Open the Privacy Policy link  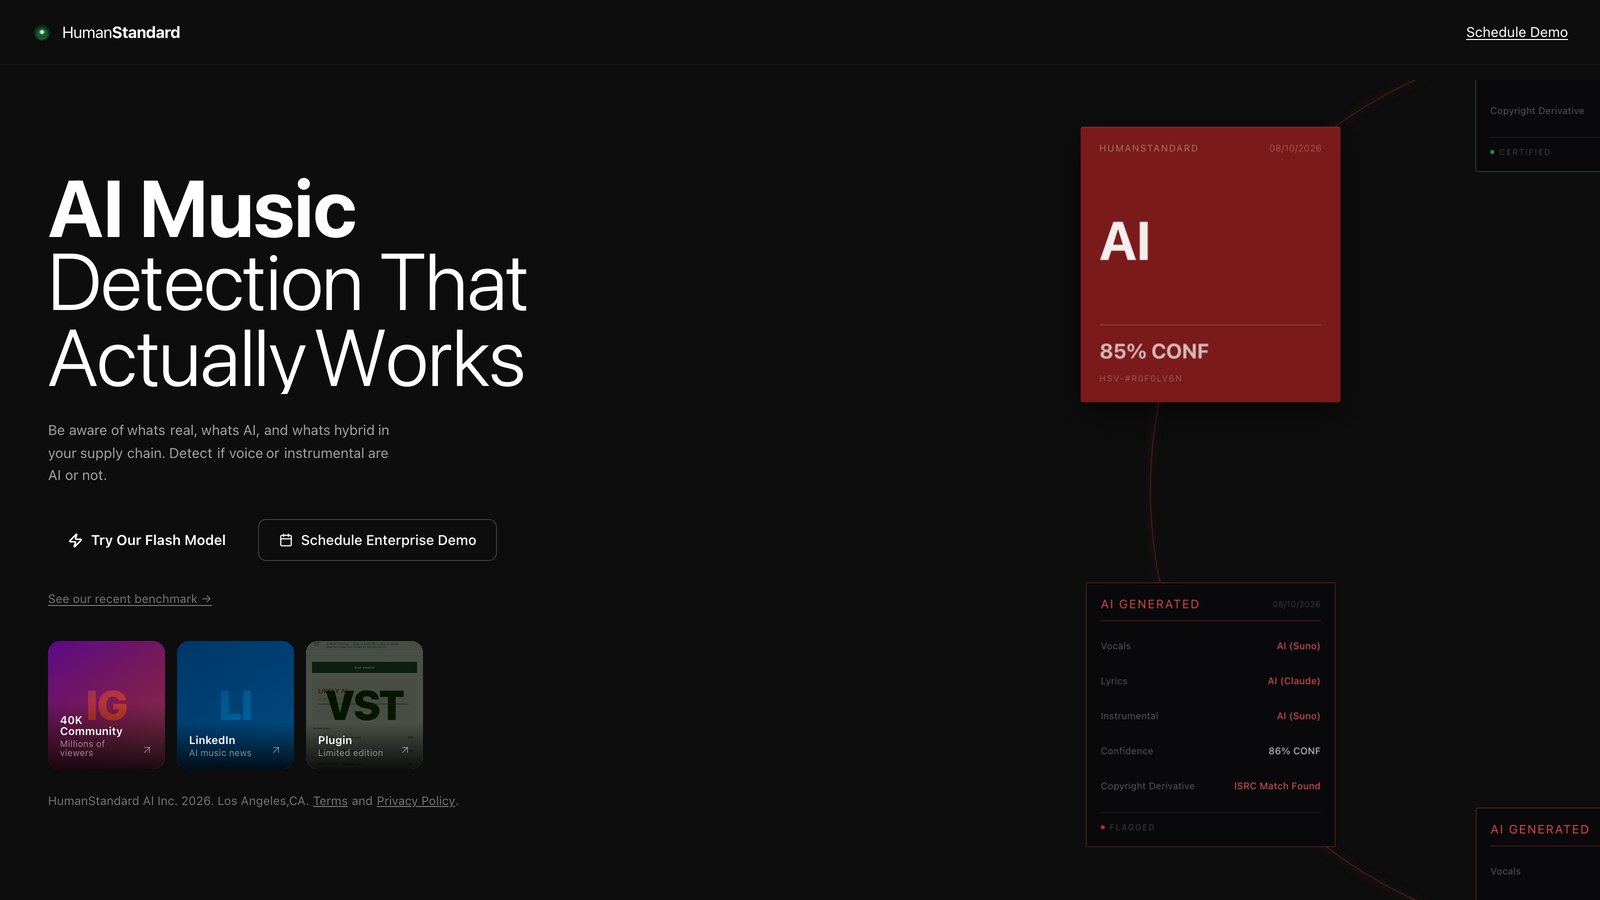click(415, 801)
